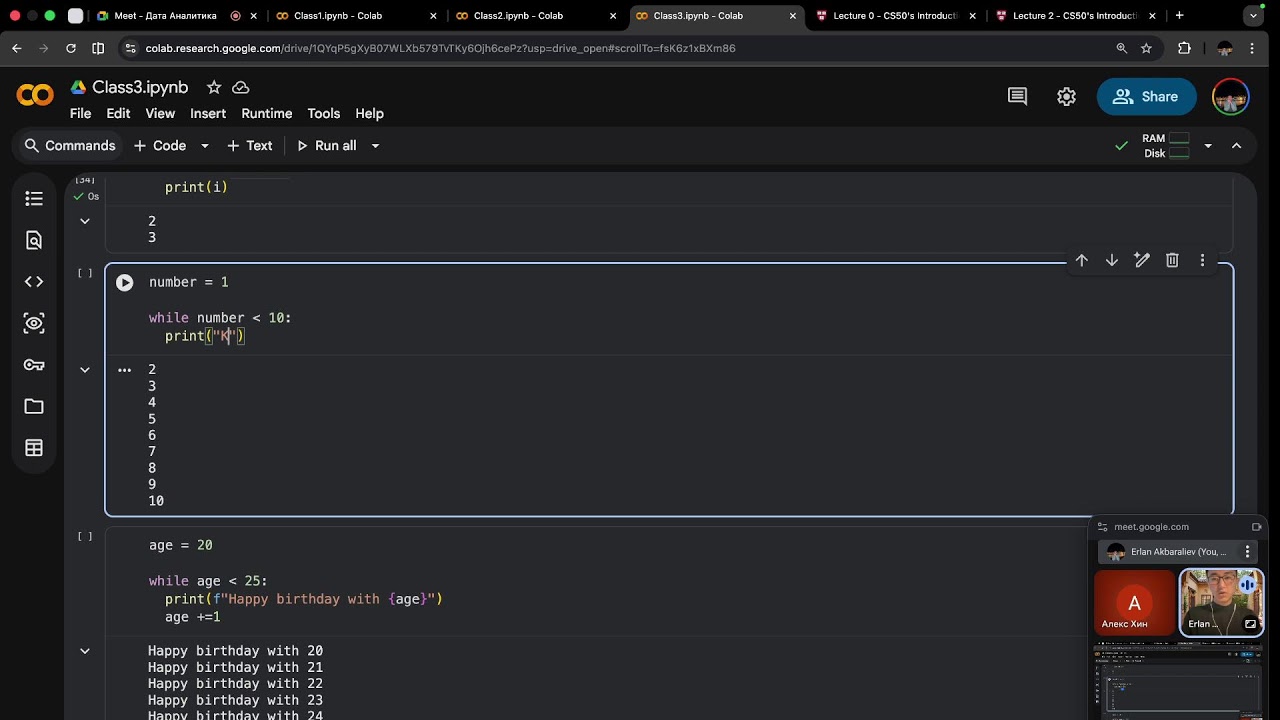Open the Code insert dropdown arrow
Screen dimensions: 1280x720
pos(204,146)
